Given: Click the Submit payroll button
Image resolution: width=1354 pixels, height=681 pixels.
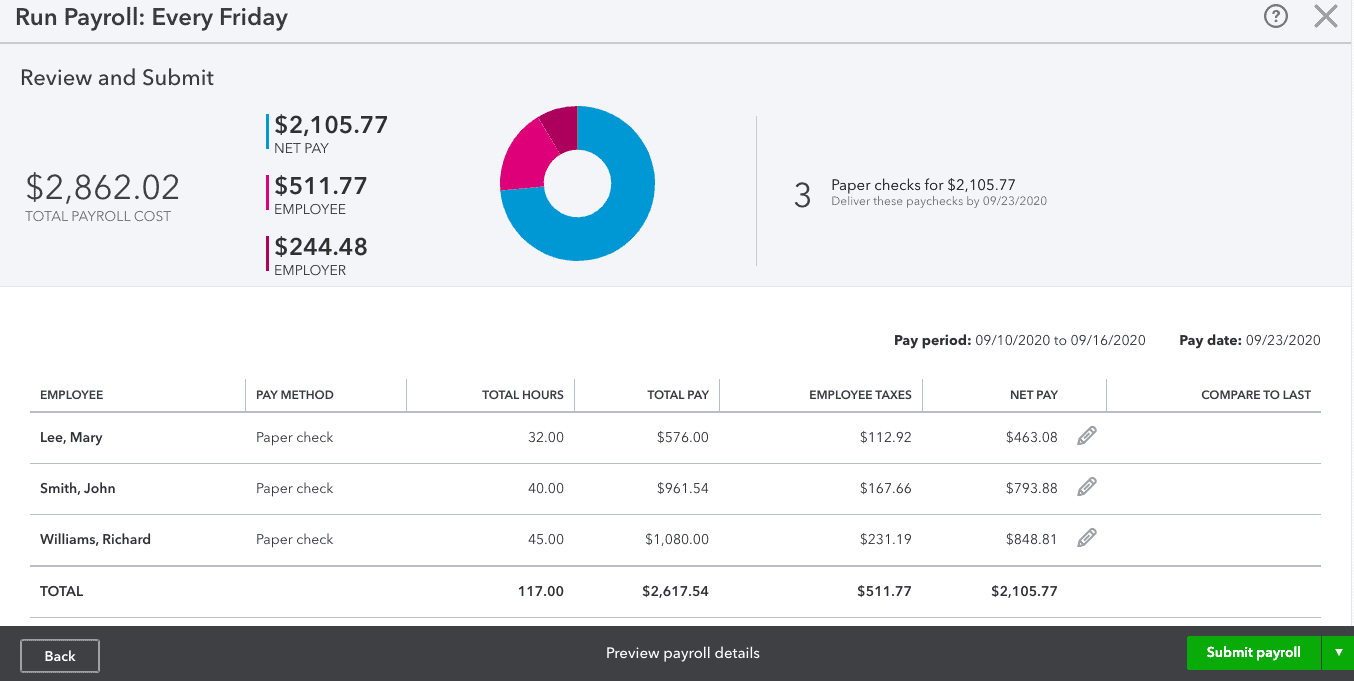Looking at the screenshot, I should [1254, 652].
